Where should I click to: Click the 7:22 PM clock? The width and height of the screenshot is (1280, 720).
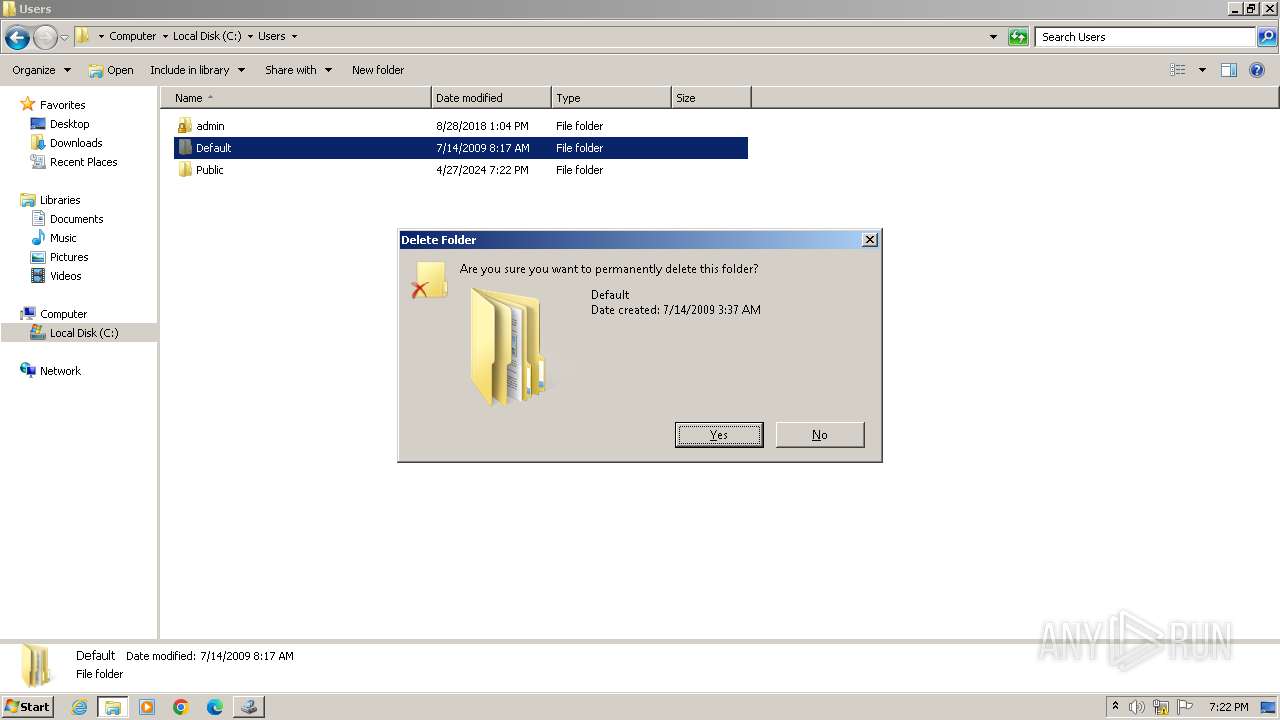pos(1228,707)
